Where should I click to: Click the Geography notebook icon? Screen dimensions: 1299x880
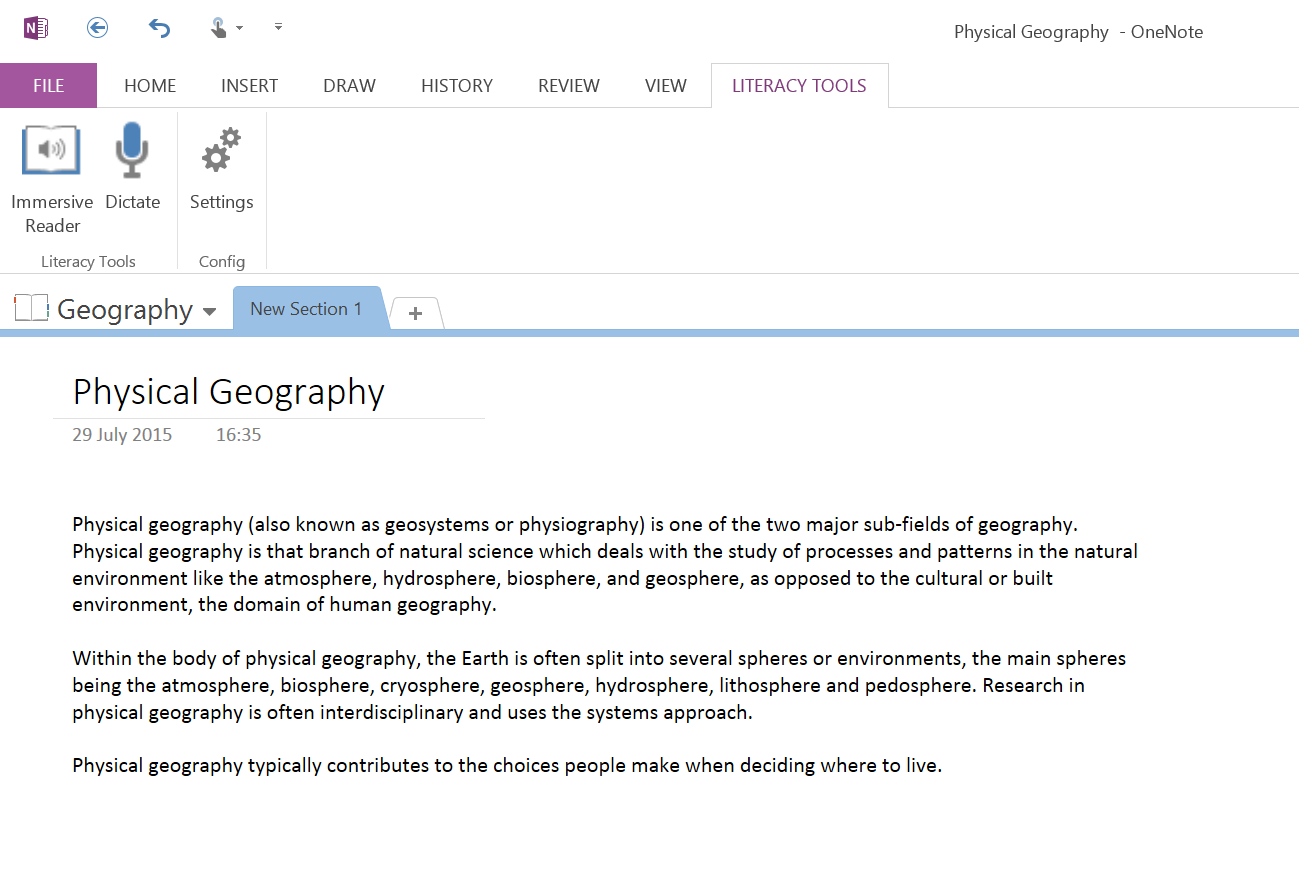(x=32, y=309)
